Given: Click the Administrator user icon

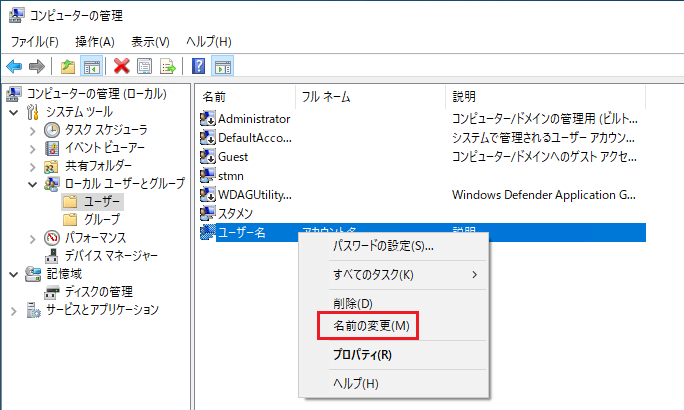Looking at the screenshot, I should (x=208, y=119).
